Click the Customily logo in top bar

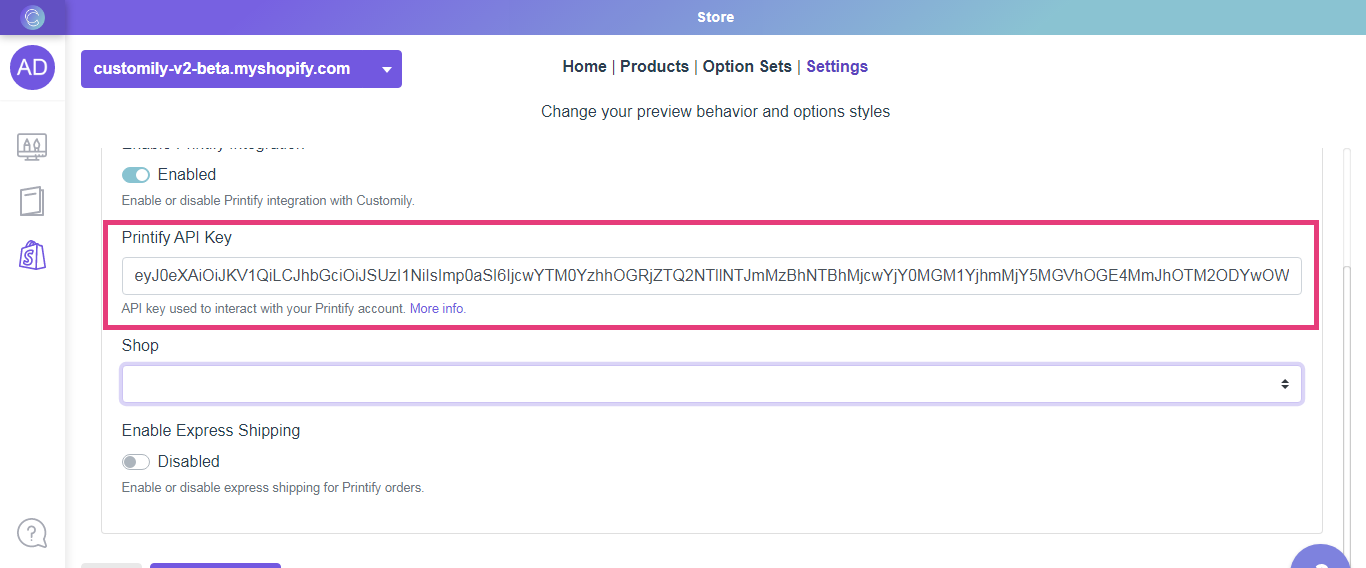tap(33, 17)
